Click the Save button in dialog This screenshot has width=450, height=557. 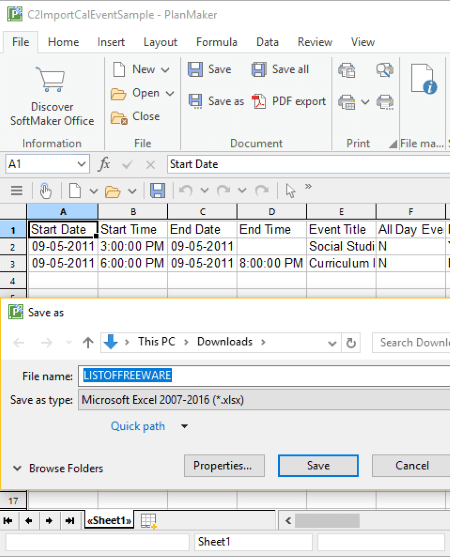tap(318, 465)
